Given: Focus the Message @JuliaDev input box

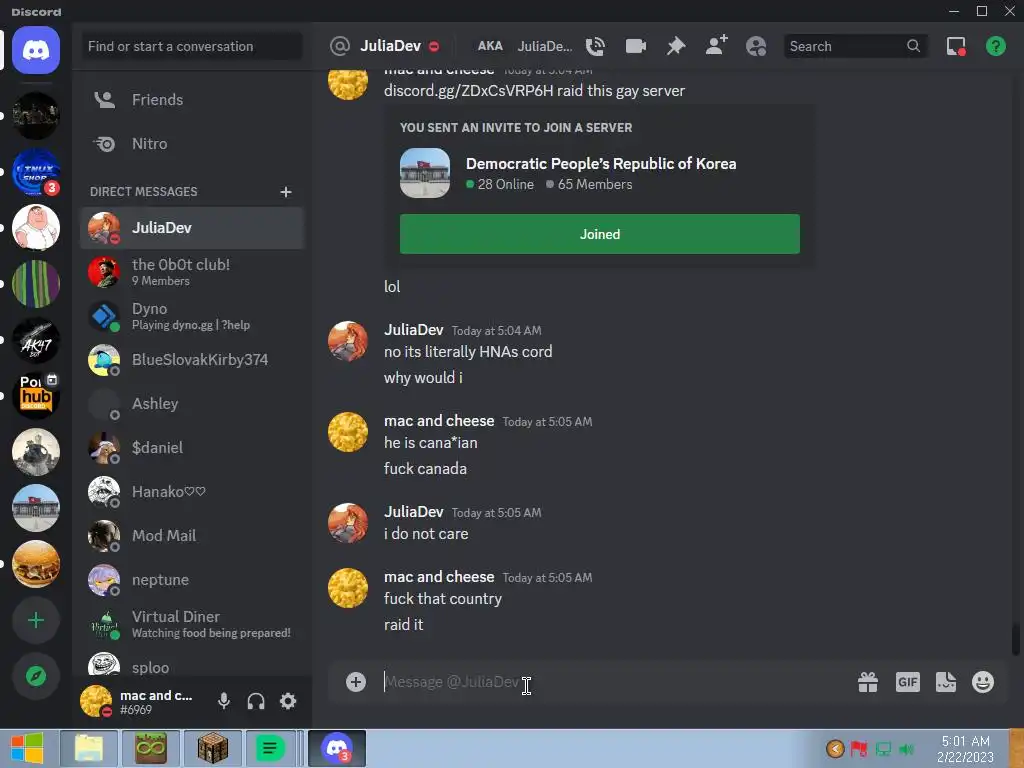Looking at the screenshot, I should (614, 682).
